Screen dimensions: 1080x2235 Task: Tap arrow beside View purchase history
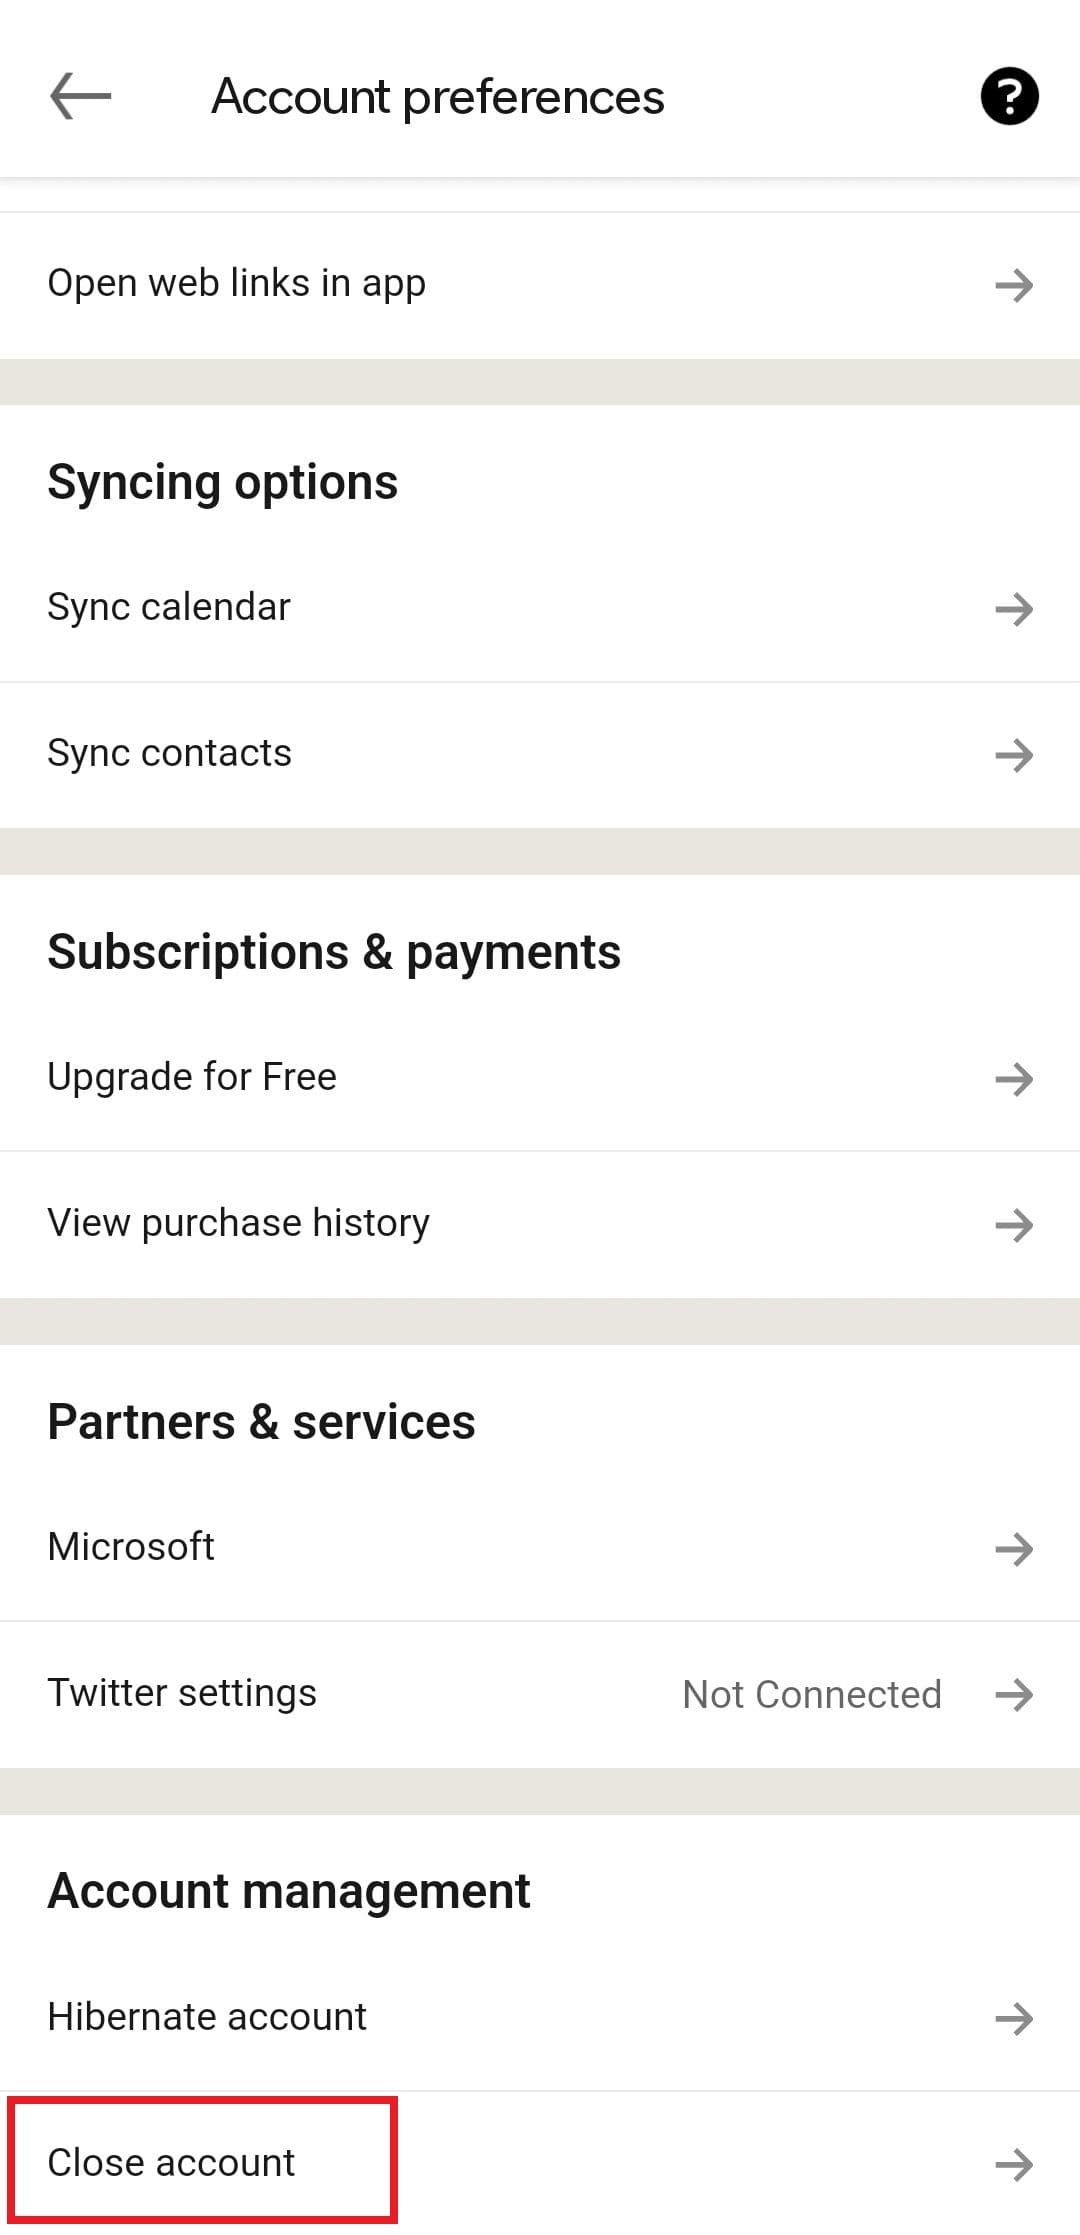[x=1014, y=1224]
